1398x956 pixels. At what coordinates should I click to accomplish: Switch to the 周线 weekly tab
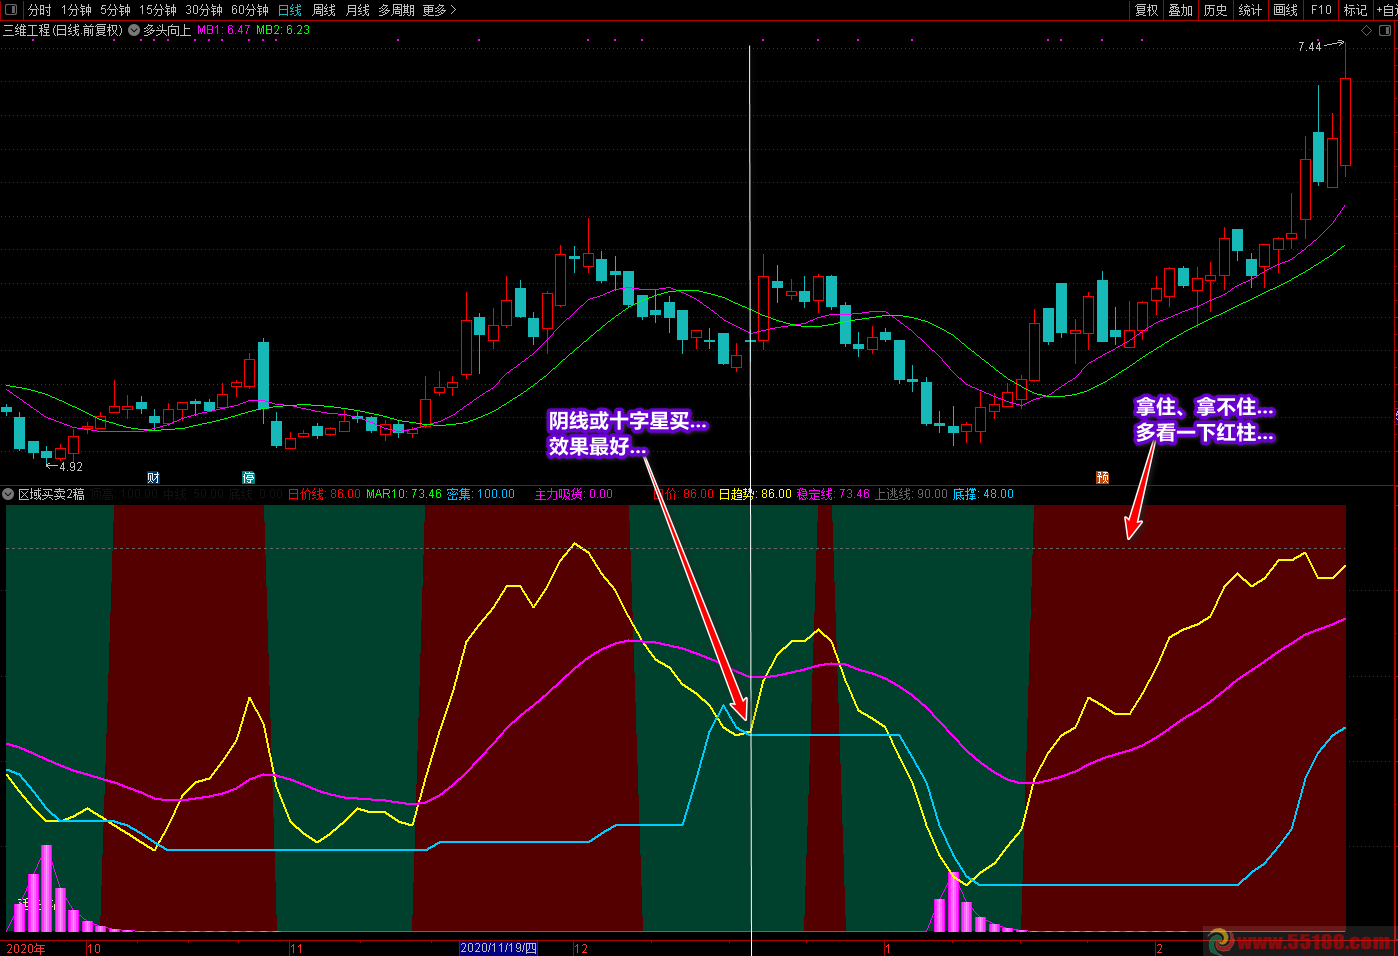point(324,10)
